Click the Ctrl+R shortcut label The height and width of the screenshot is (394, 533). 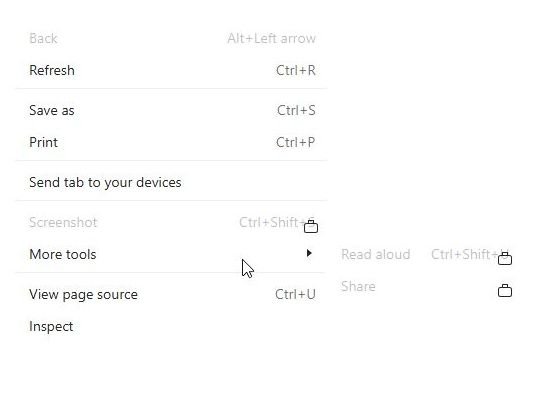[x=296, y=70]
